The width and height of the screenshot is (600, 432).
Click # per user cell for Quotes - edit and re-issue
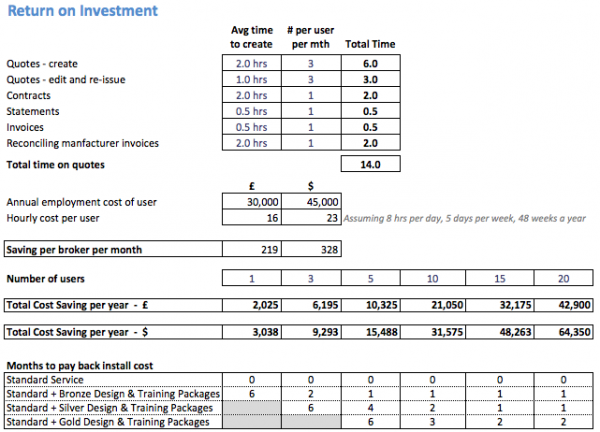[x=309, y=78]
